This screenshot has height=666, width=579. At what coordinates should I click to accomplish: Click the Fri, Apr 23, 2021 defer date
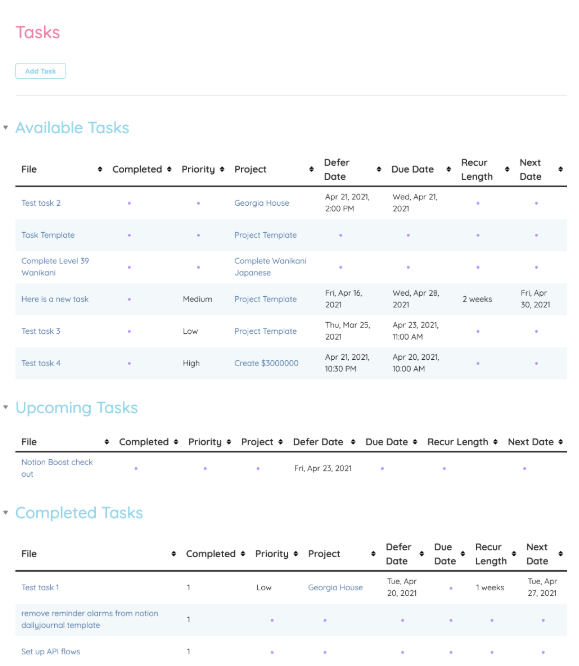click(x=323, y=468)
